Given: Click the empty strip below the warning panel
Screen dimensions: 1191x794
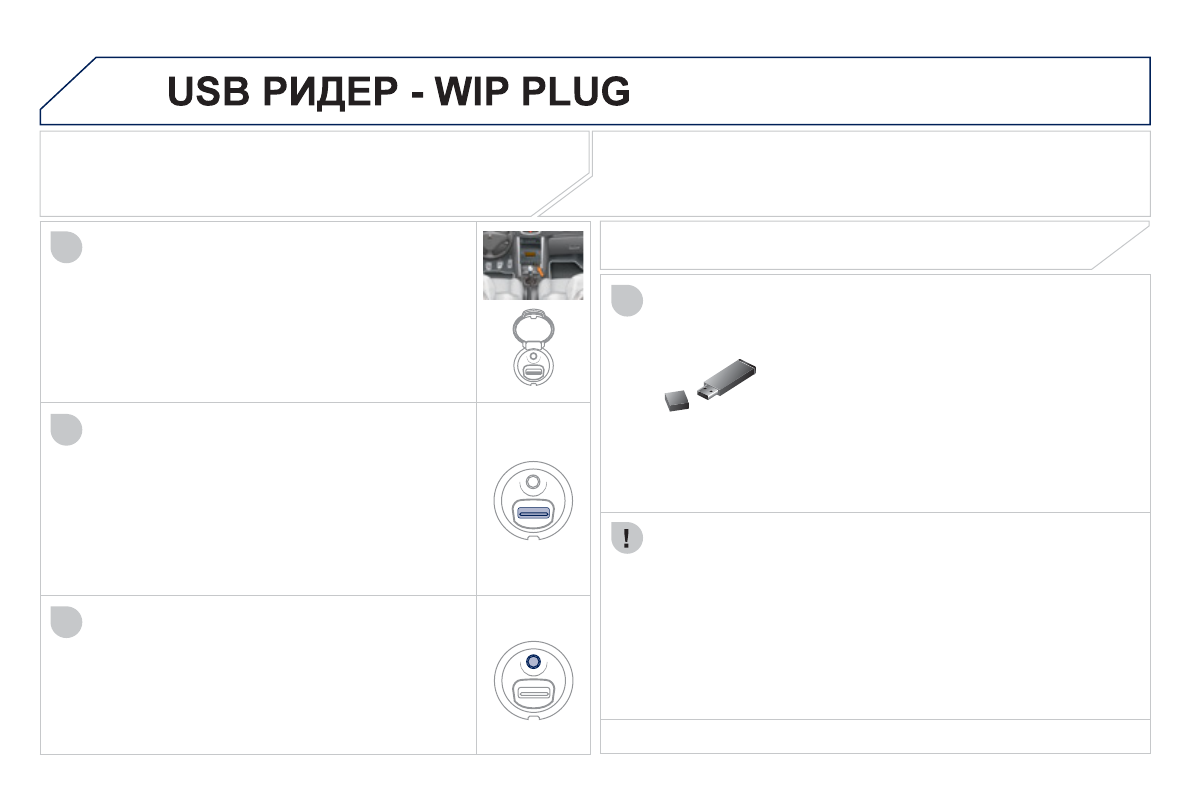Looking at the screenshot, I should pos(875,736).
